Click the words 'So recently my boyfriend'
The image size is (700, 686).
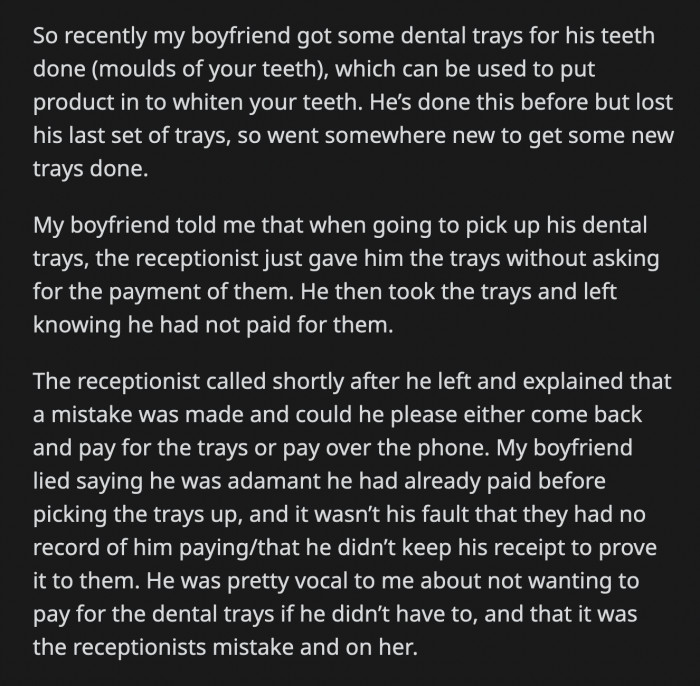162,36
